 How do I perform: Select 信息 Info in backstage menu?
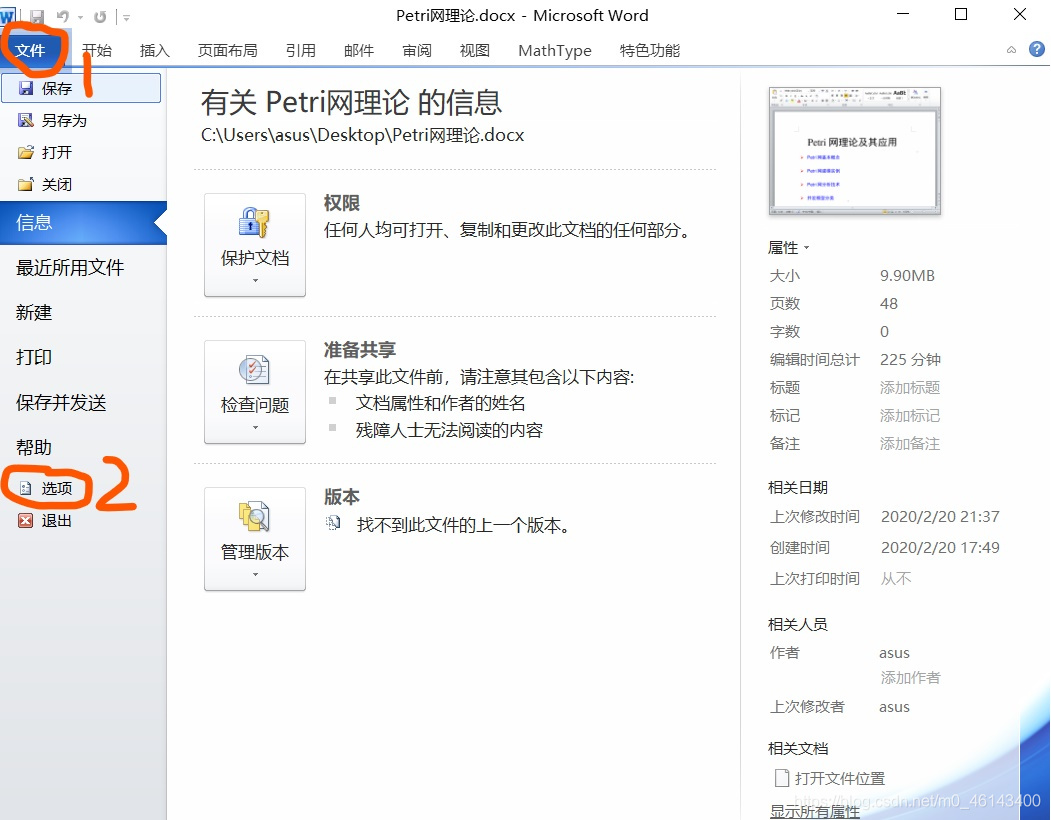pyautogui.click(x=83, y=223)
